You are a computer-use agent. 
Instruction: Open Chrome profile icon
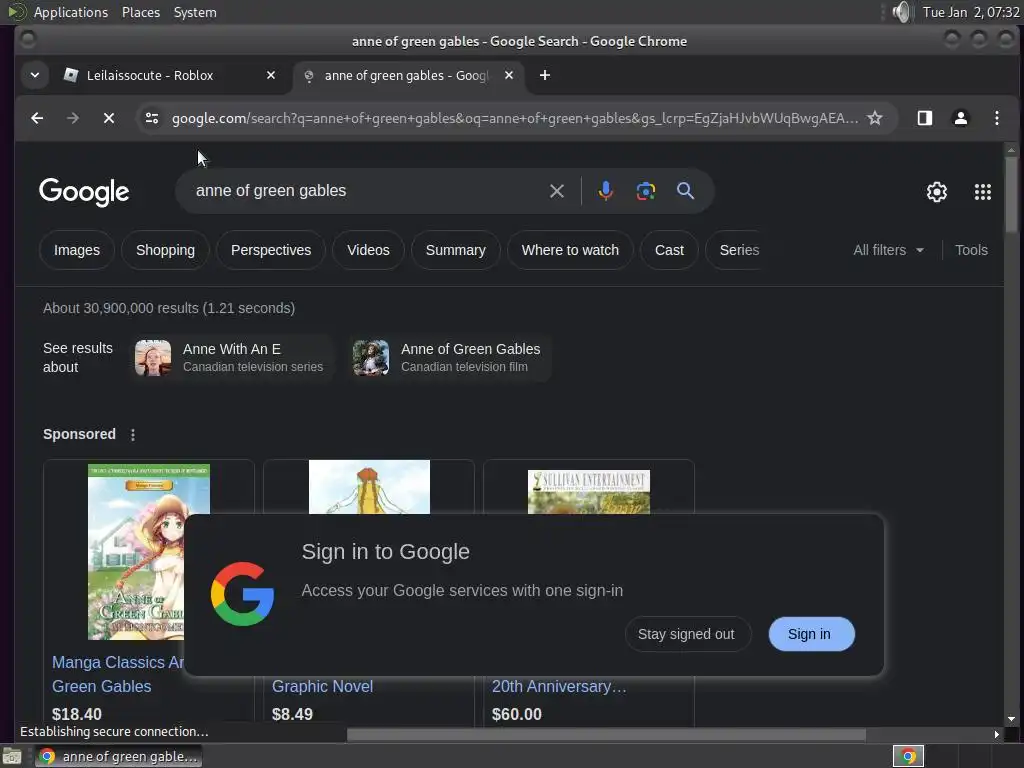[961, 118]
